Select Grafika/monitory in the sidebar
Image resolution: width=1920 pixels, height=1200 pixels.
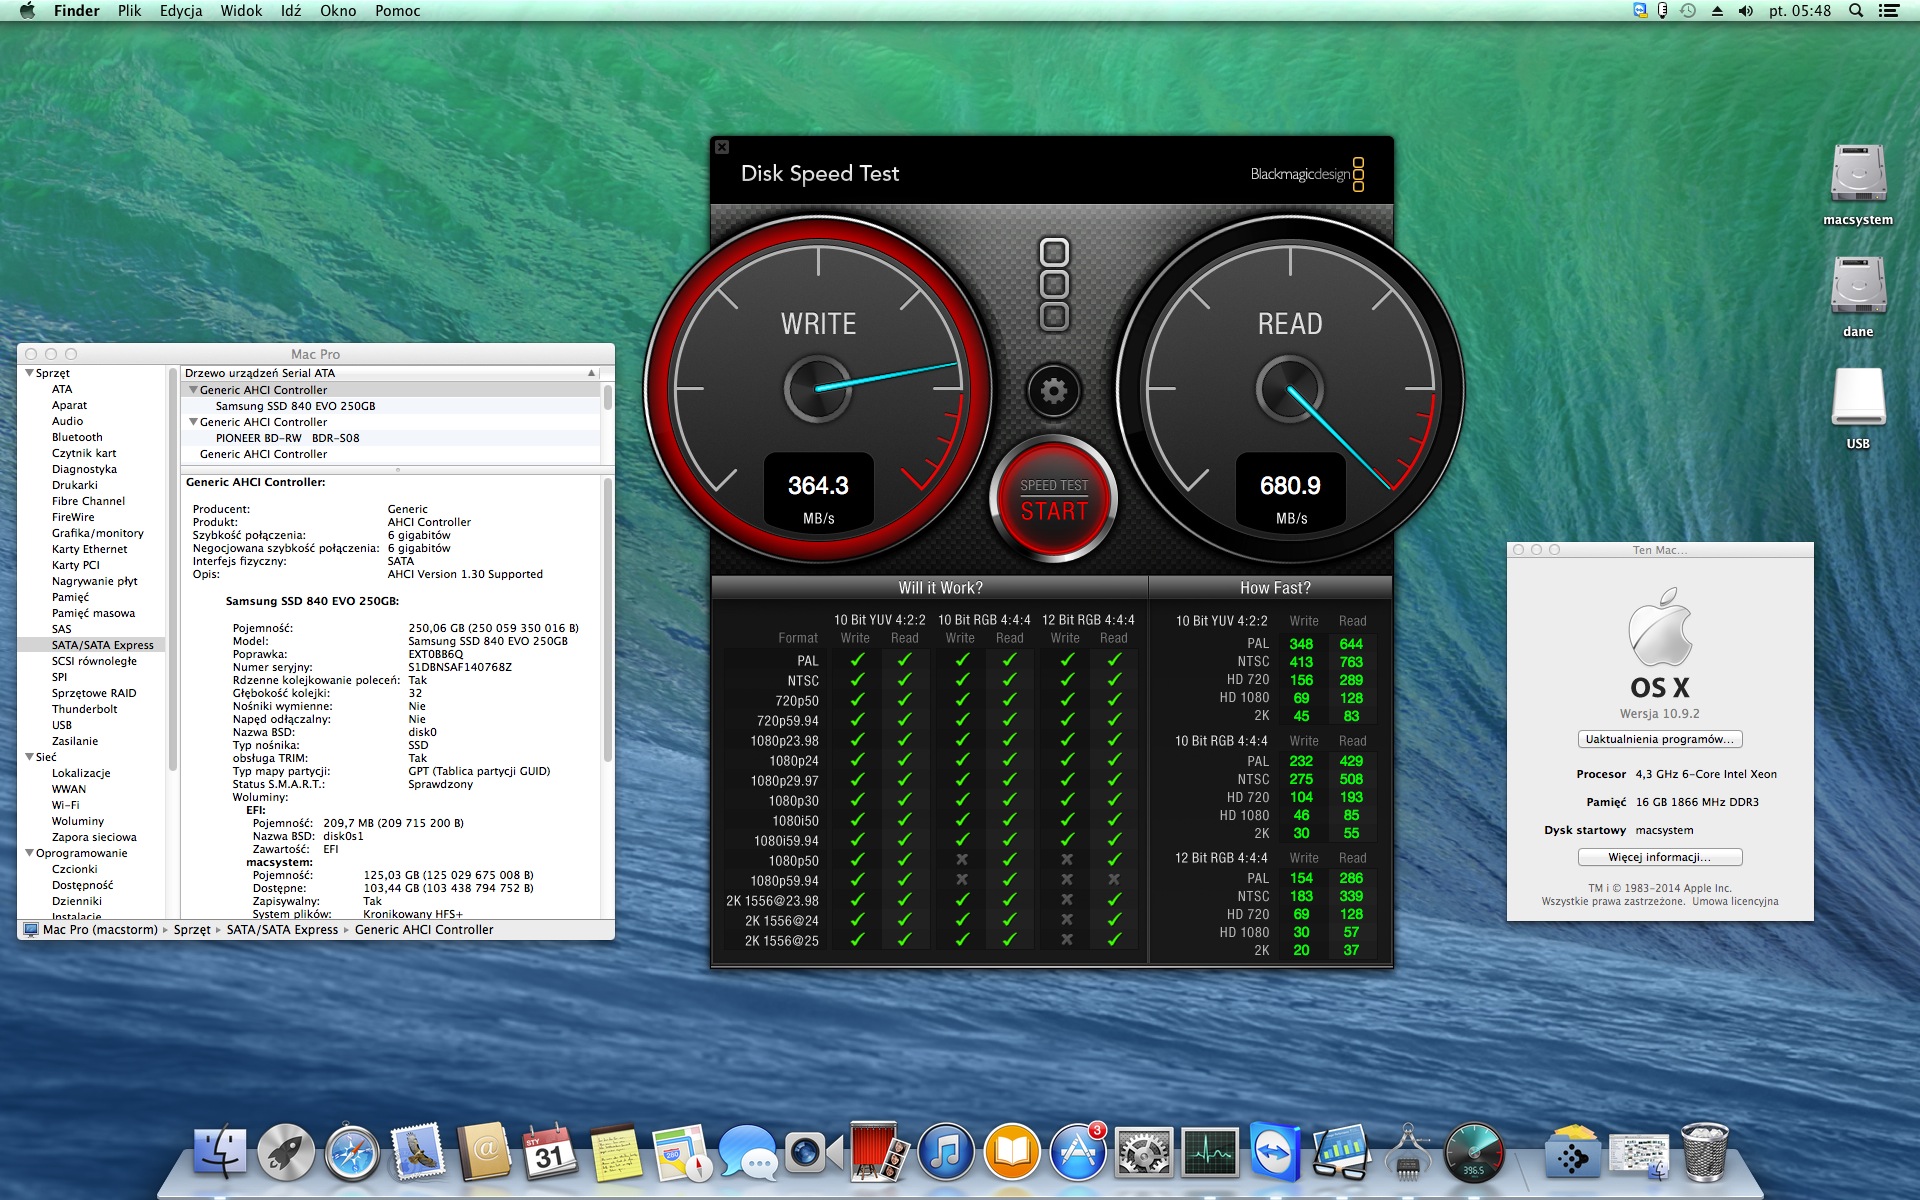(98, 533)
